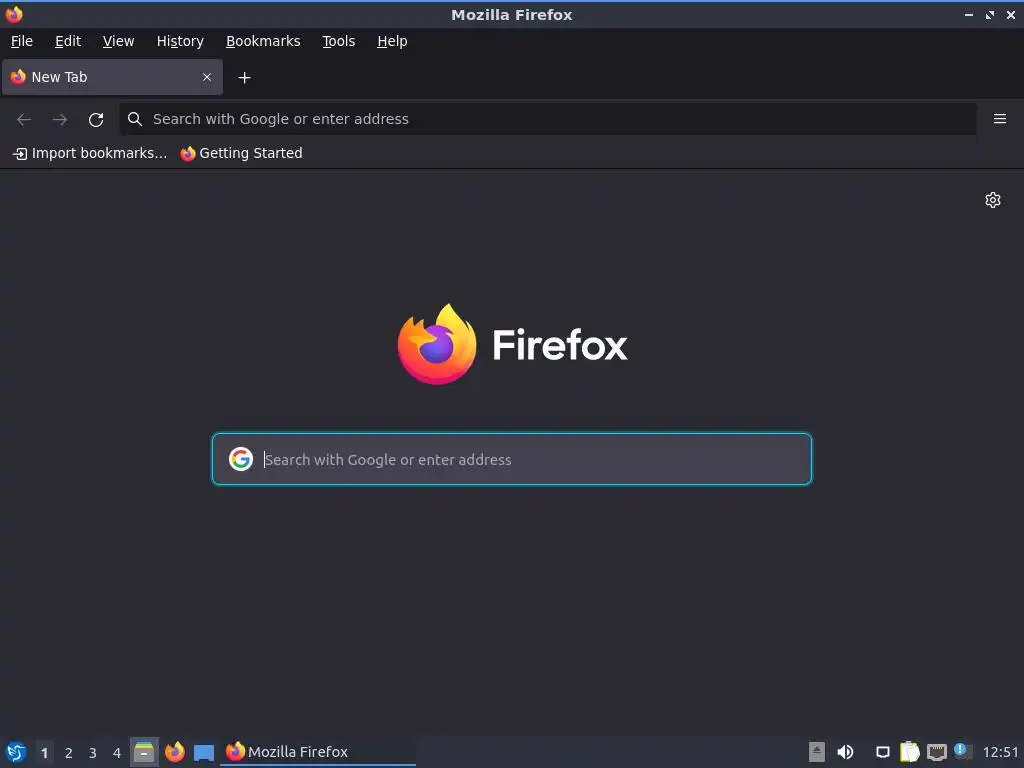Click the Firefox logo on new tab page

coord(512,344)
